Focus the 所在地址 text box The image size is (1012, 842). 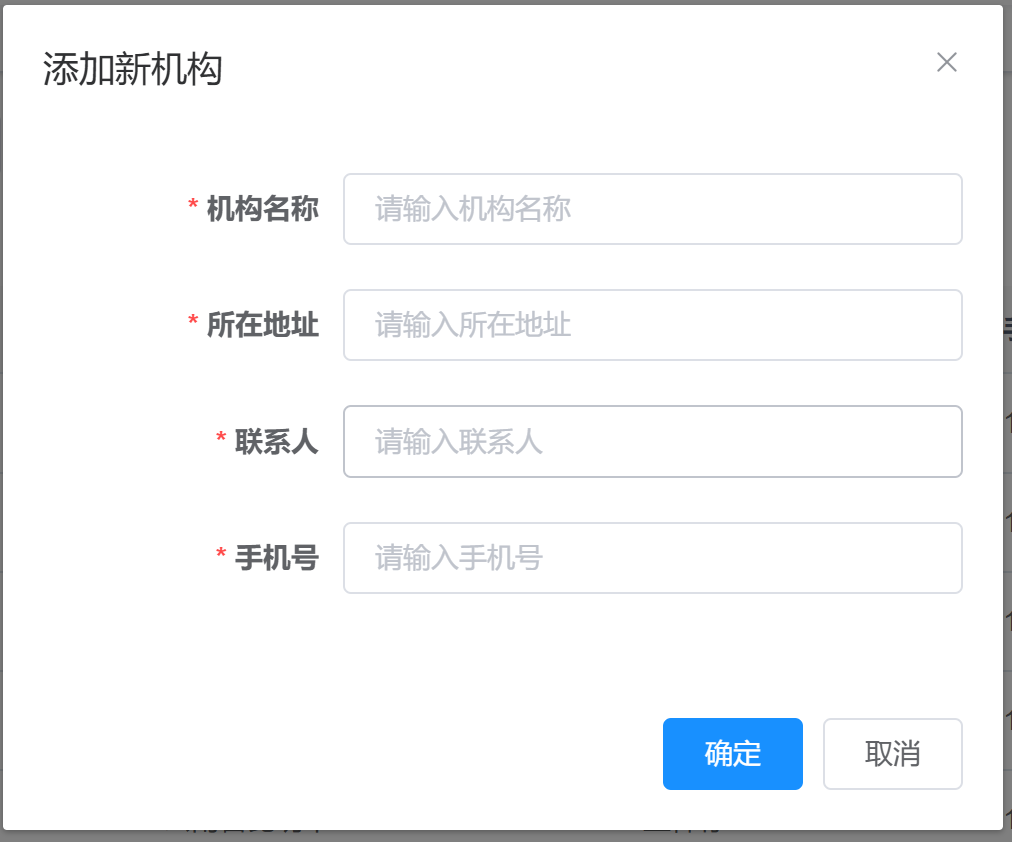pos(652,325)
